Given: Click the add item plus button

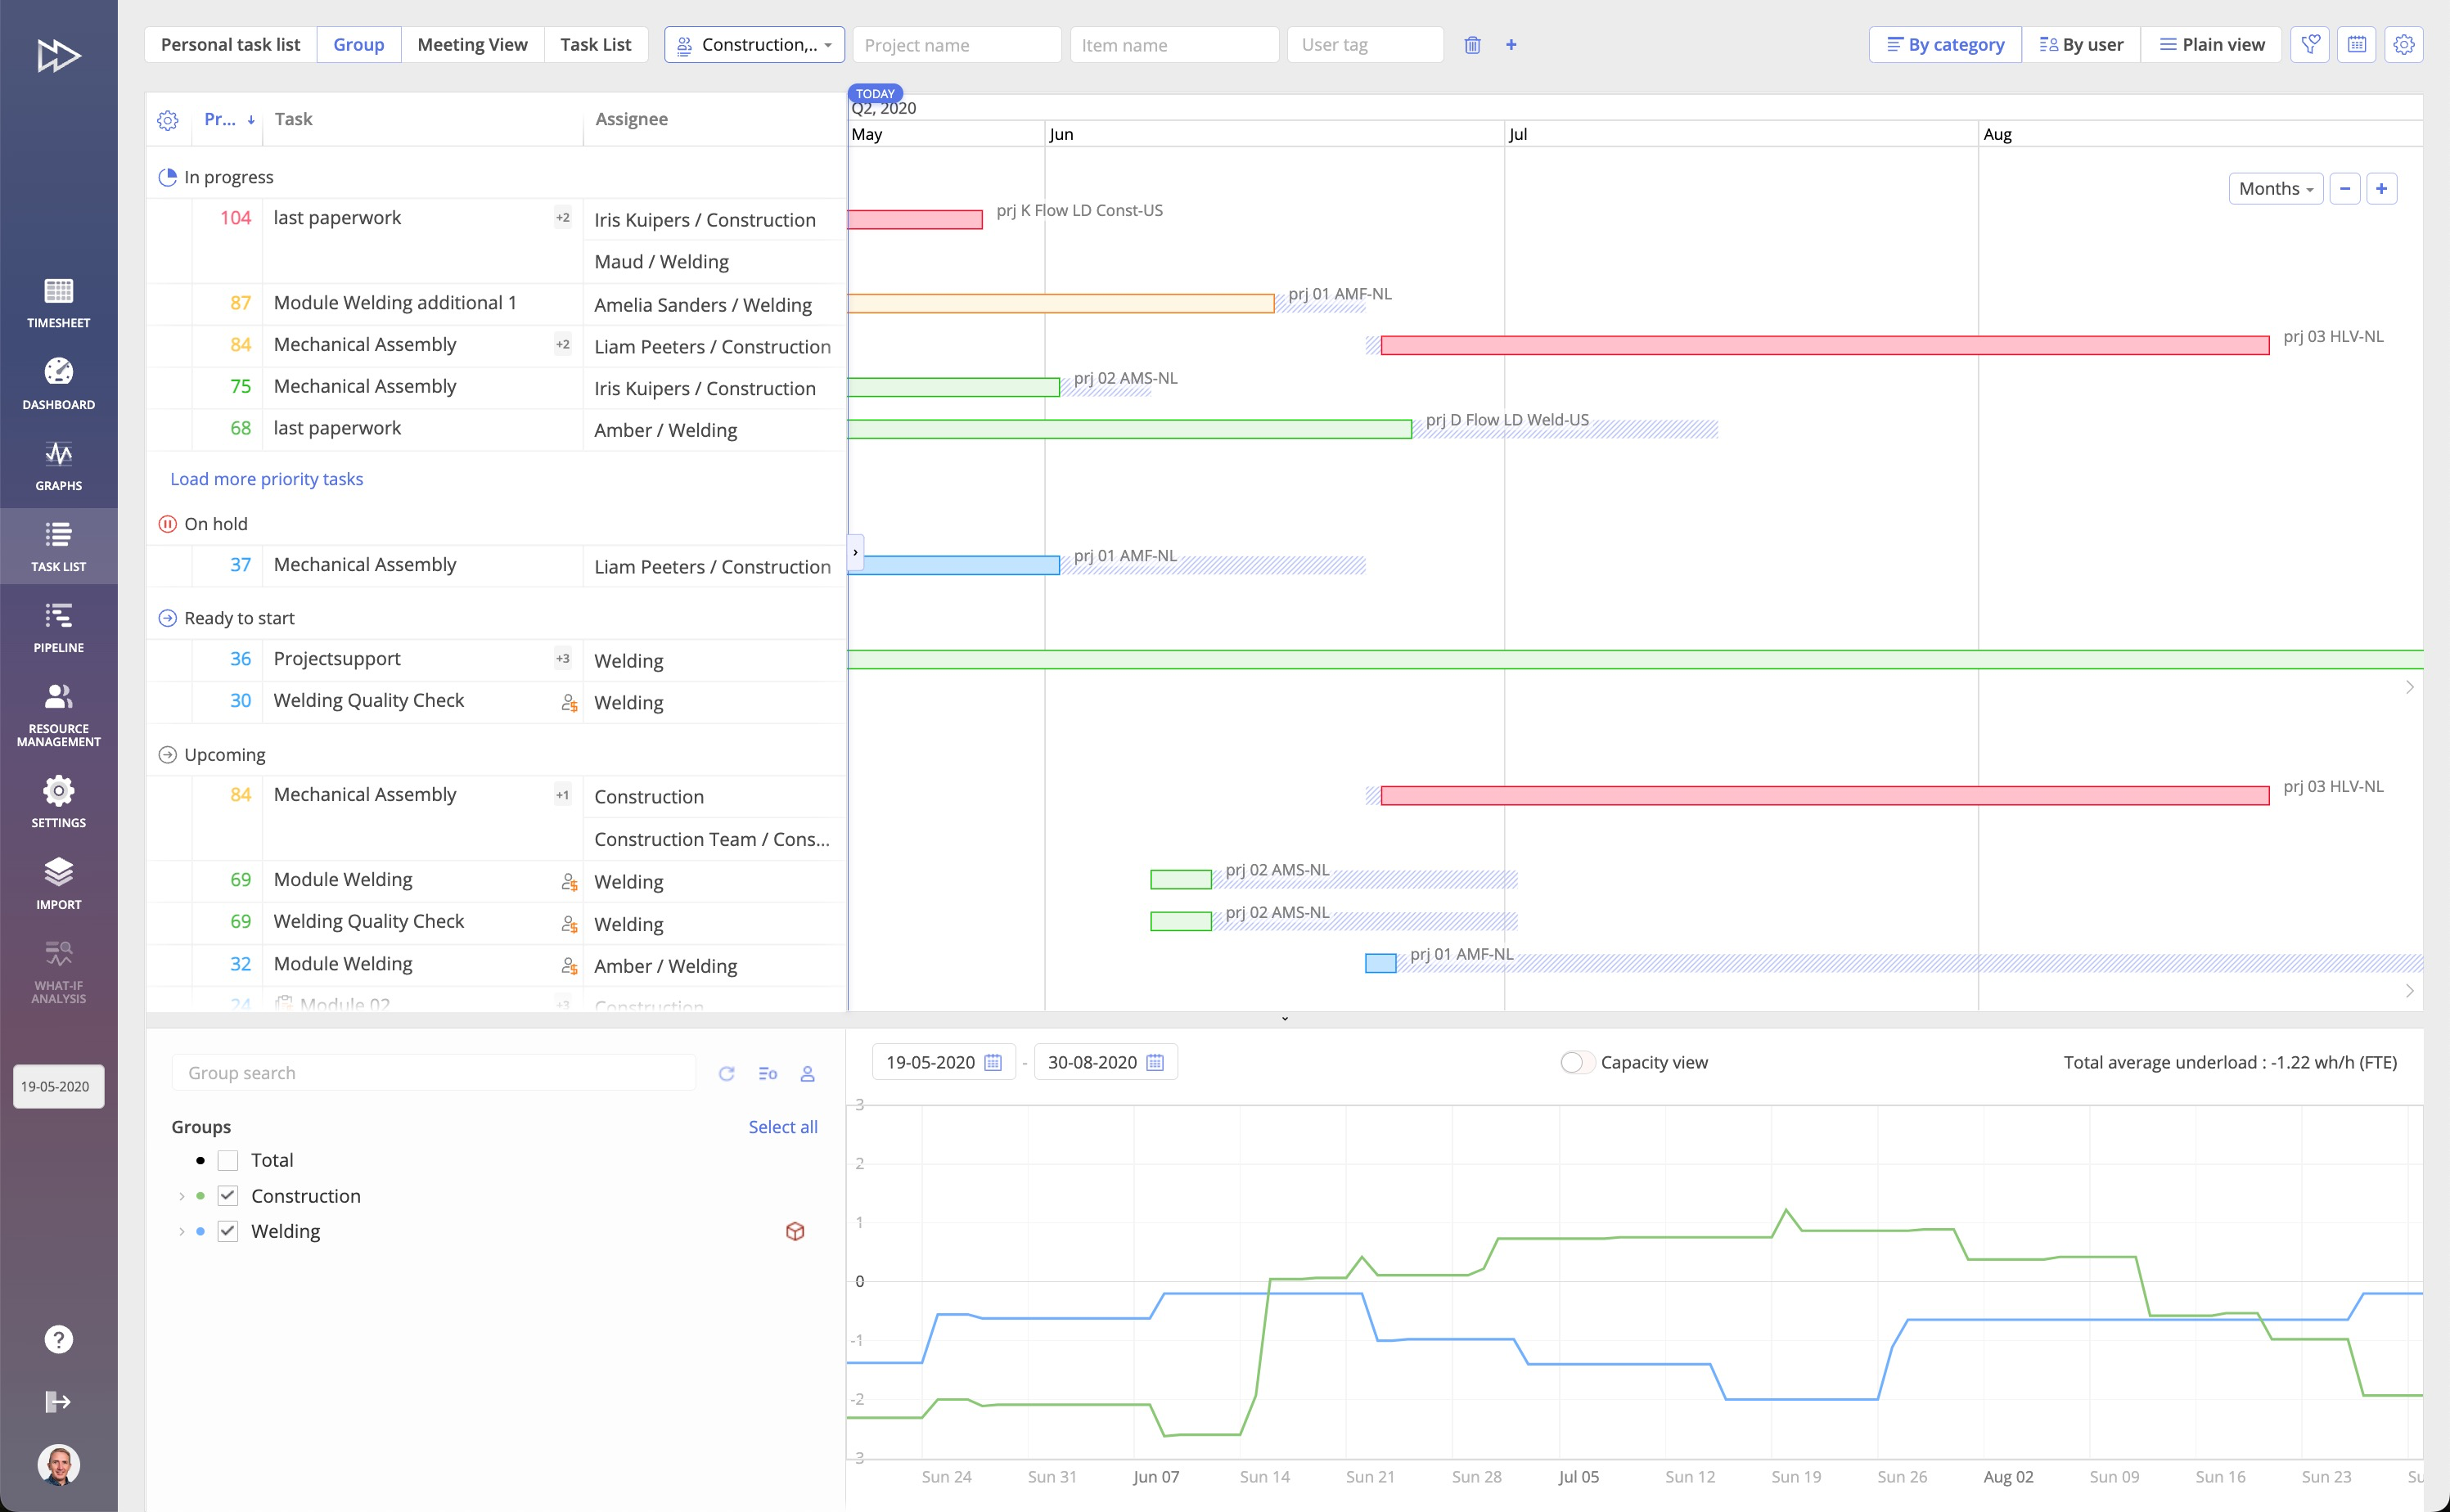Looking at the screenshot, I should [1511, 43].
